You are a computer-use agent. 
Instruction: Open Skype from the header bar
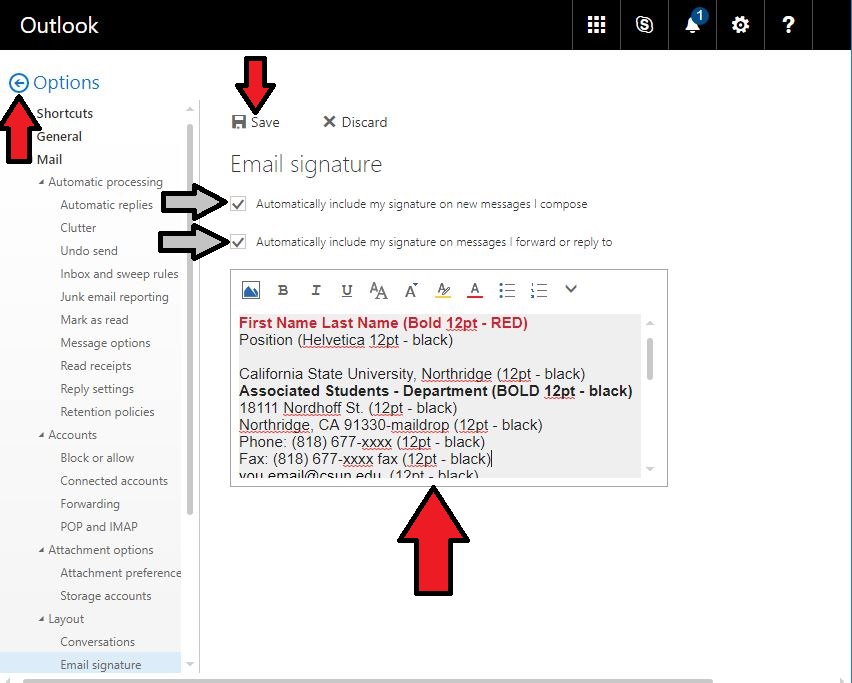click(644, 25)
